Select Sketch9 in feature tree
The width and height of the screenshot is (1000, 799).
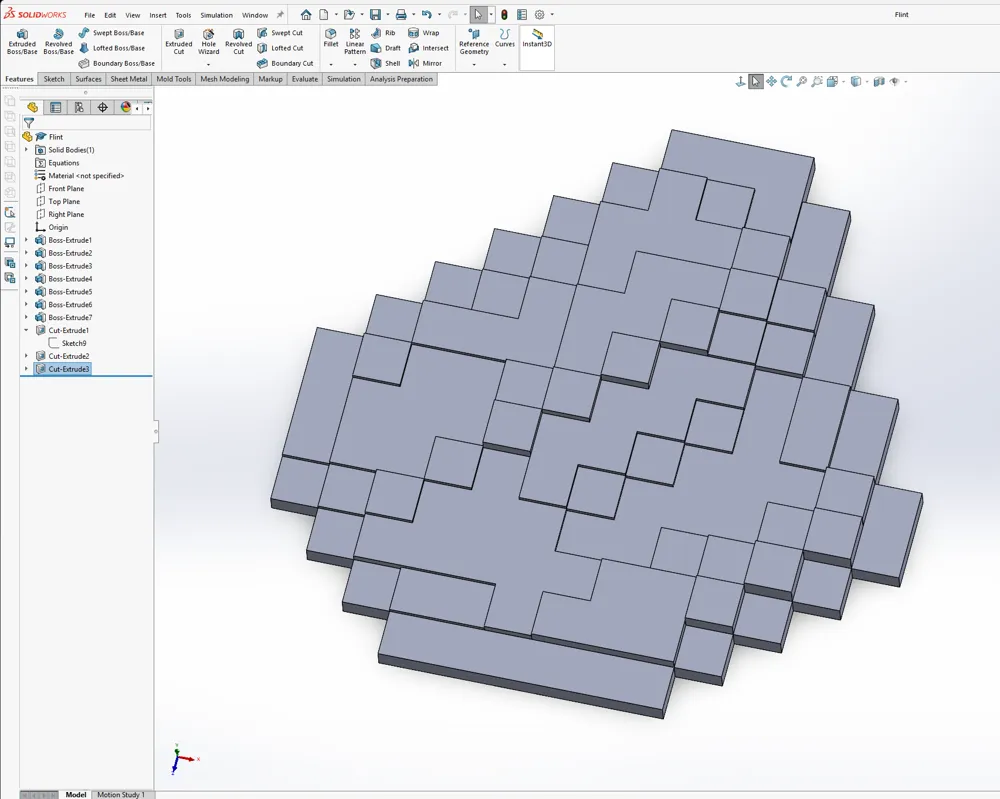[x=68, y=343]
